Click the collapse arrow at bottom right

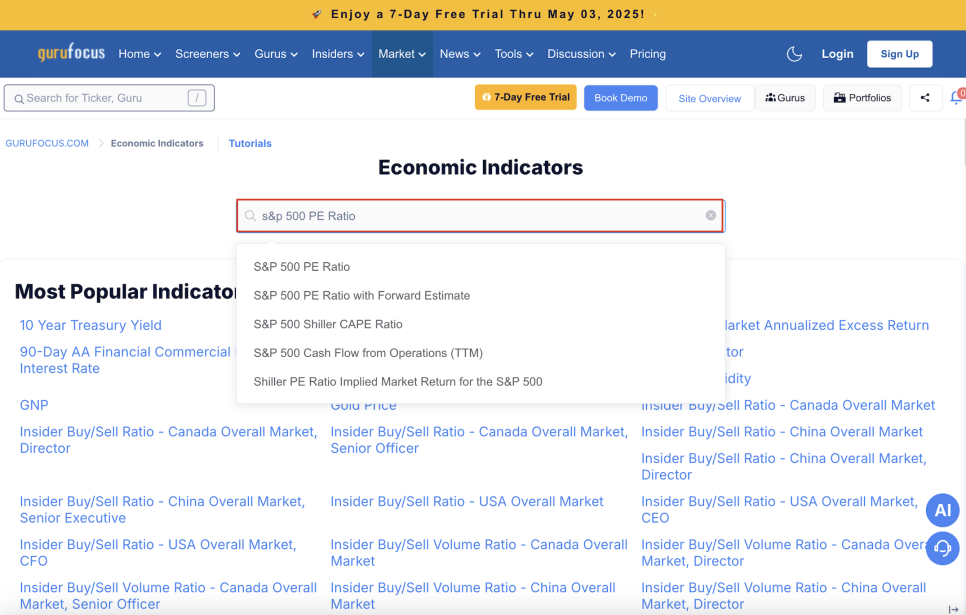[953, 609]
